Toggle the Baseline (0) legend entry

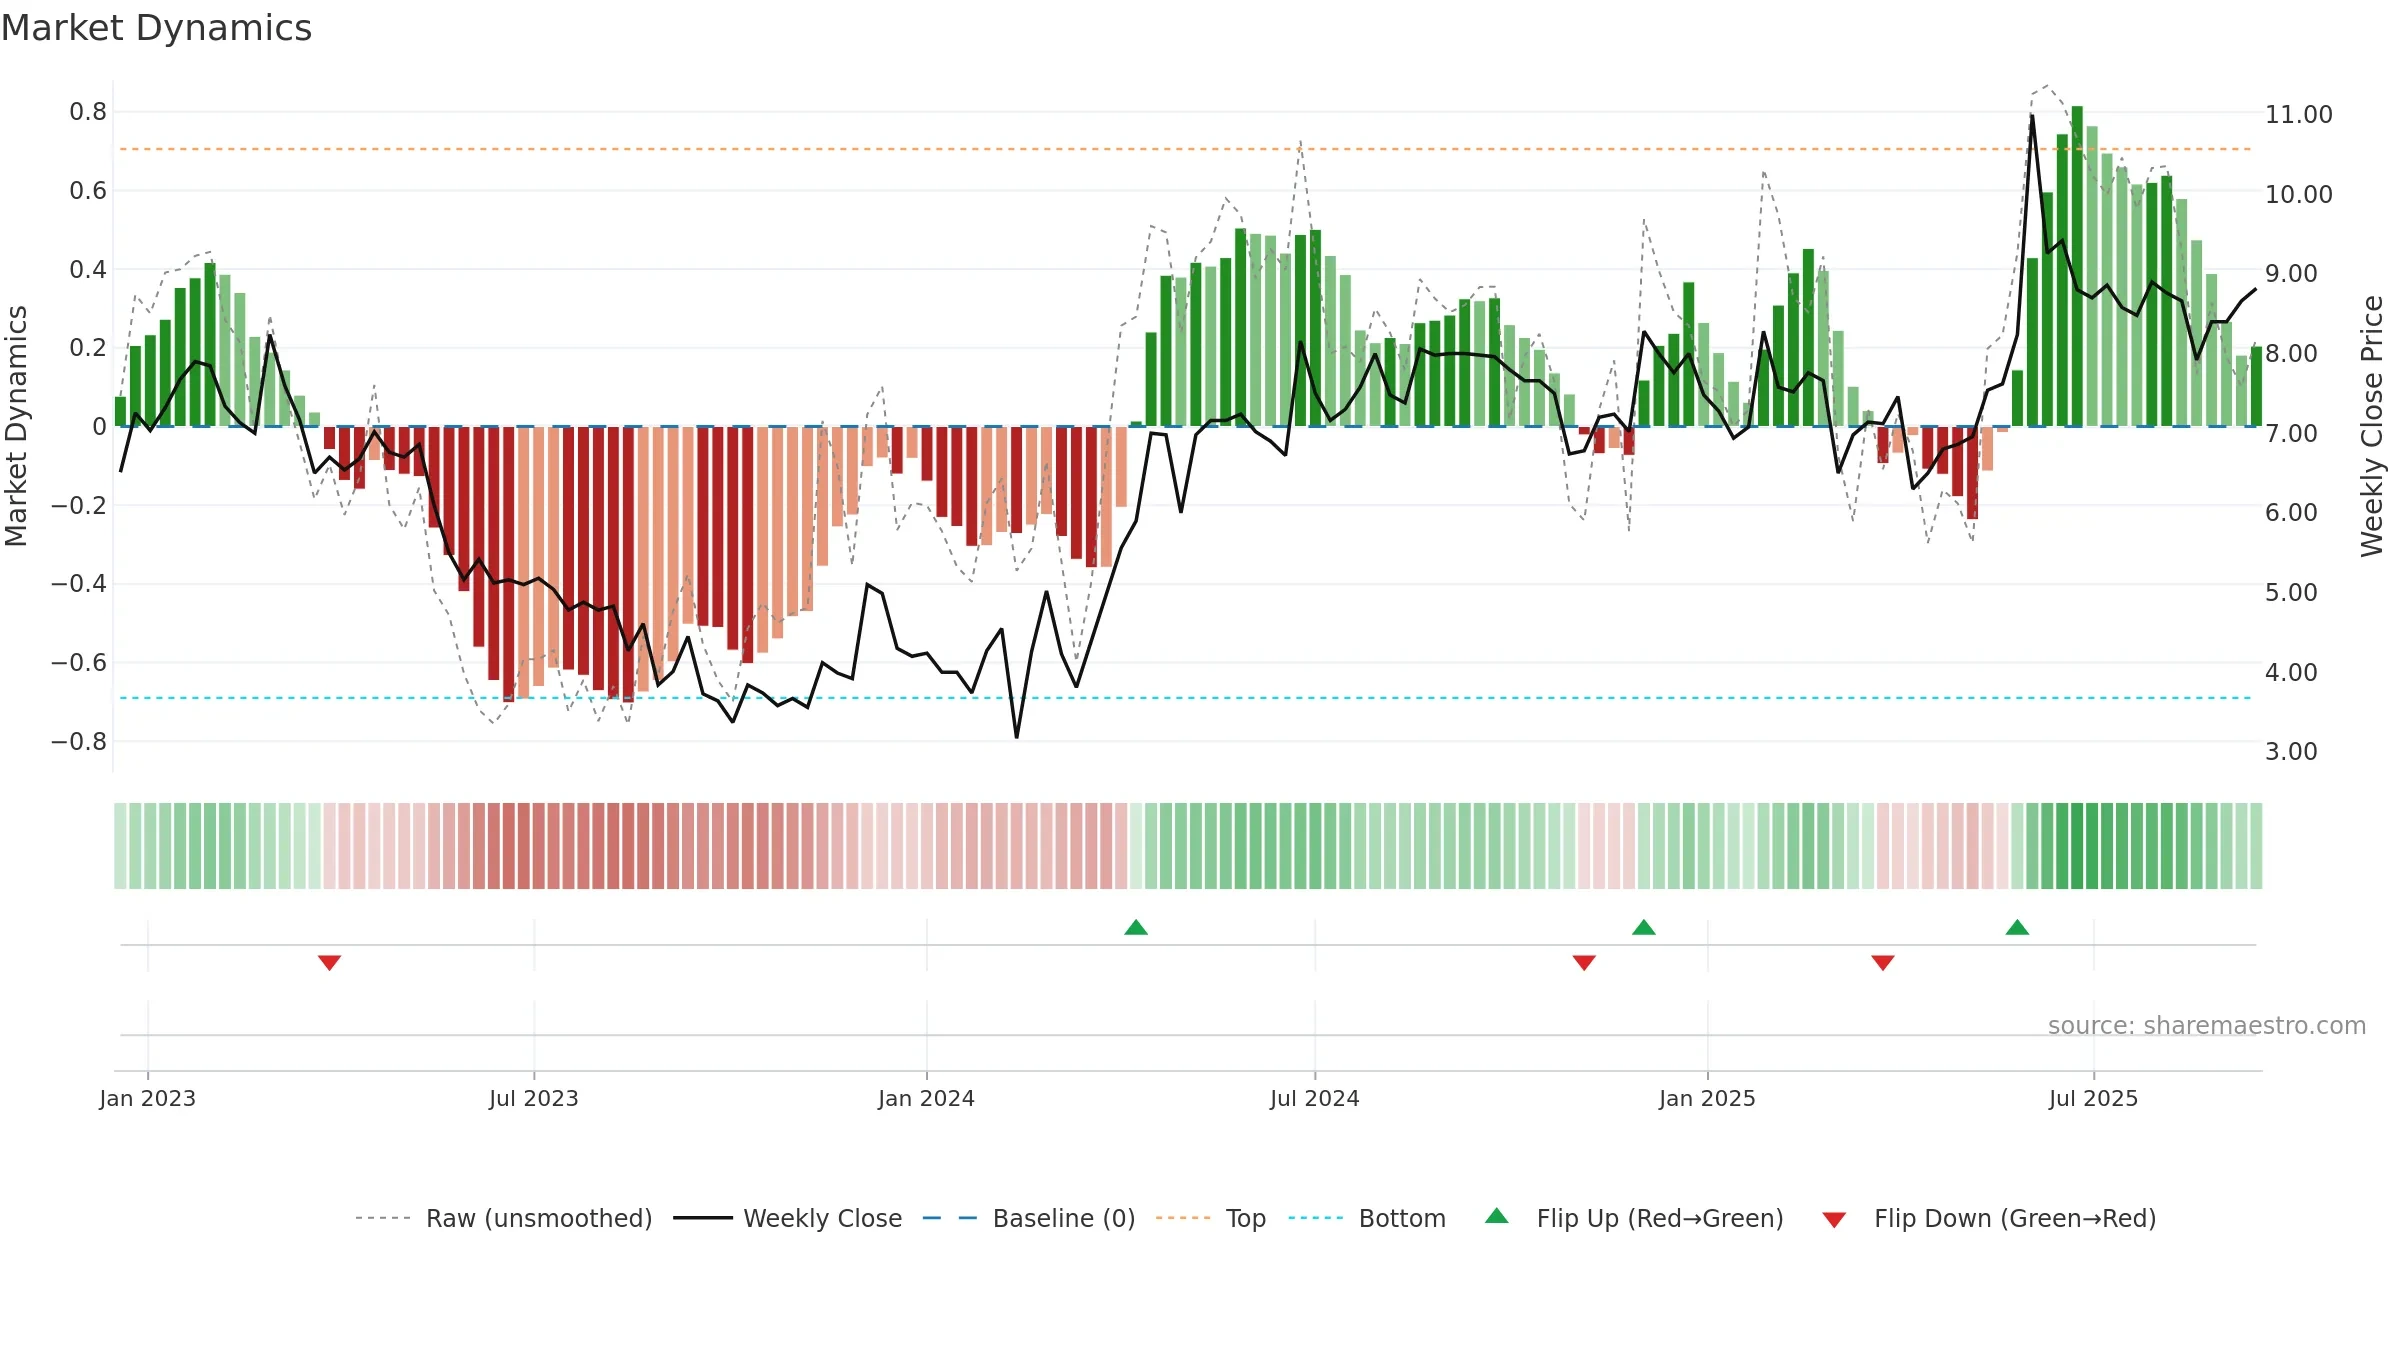point(1028,1218)
